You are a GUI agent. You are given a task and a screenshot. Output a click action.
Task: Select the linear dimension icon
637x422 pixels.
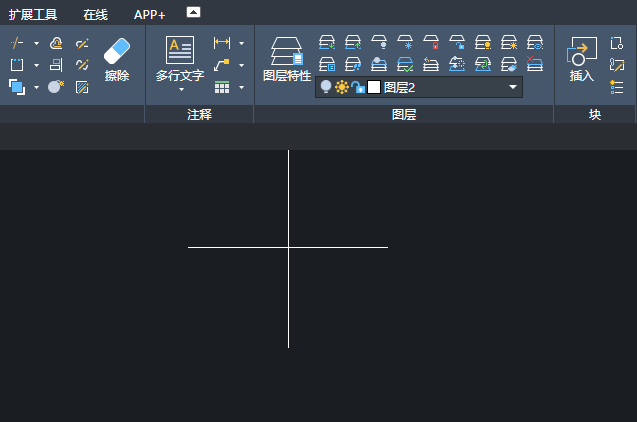point(222,43)
